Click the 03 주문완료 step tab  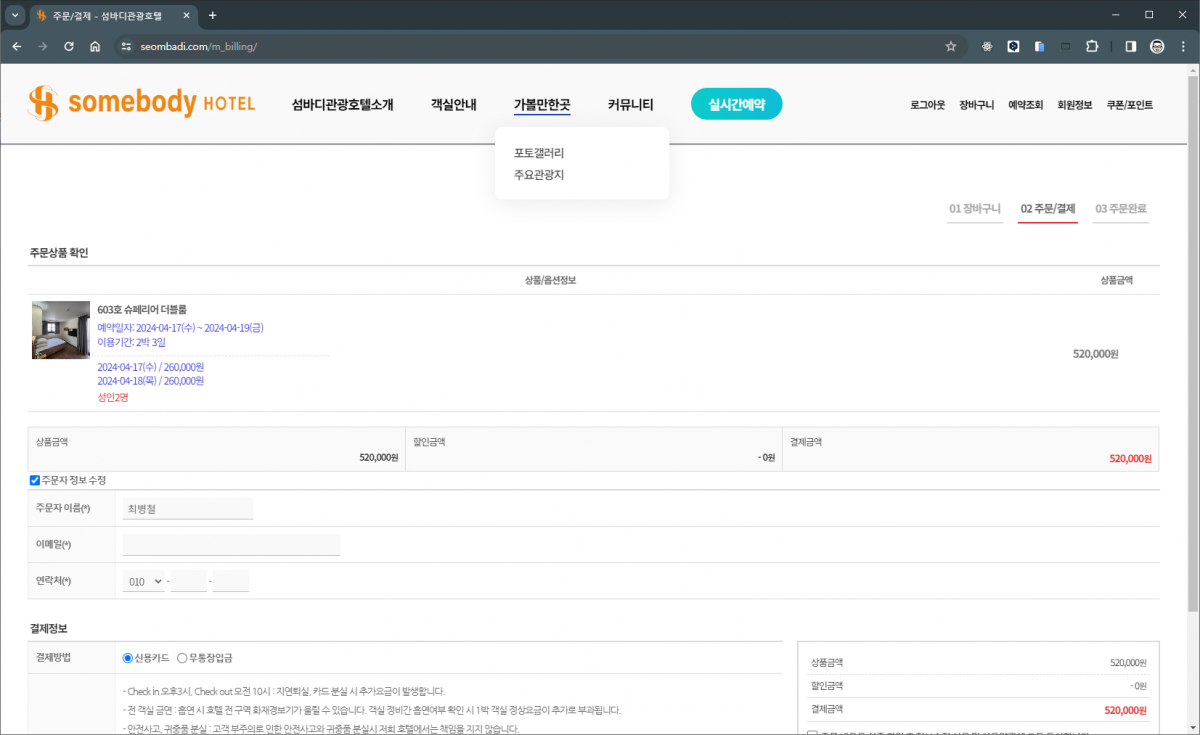pyautogui.click(x=1120, y=209)
